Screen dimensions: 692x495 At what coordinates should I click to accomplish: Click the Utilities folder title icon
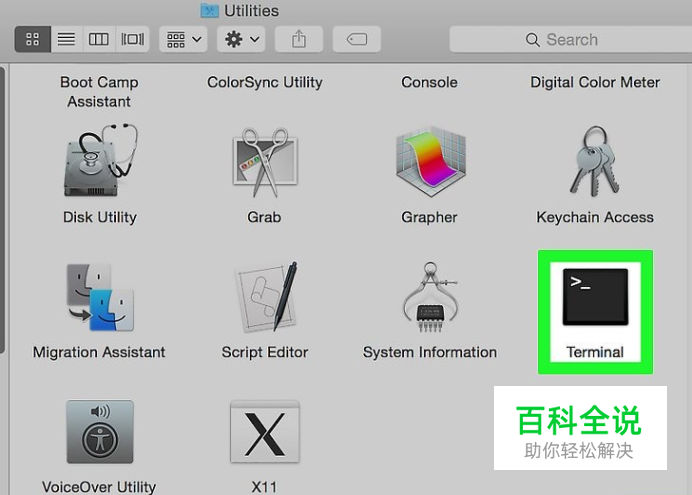click(210, 10)
